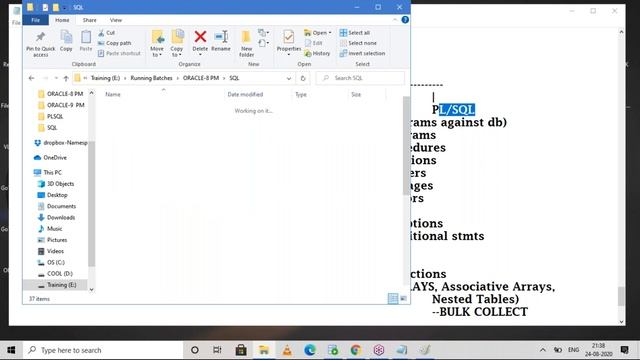Image resolution: width=640 pixels, height=360 pixels.
Task: Click Select all in ribbon
Action: 355,33
